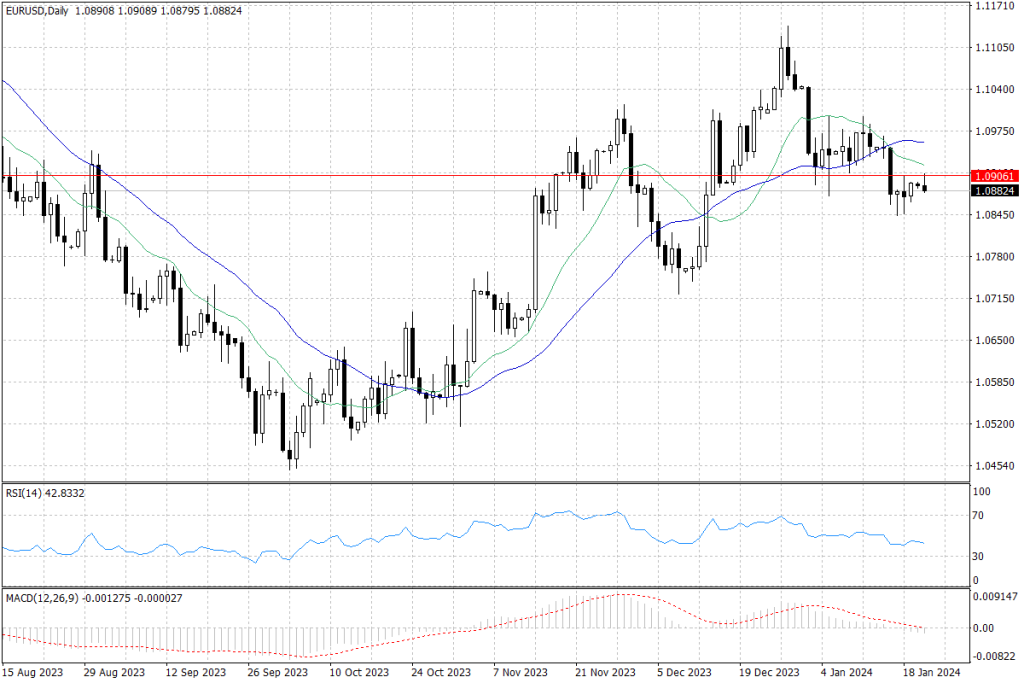The width and height of the screenshot is (1024, 683).
Task: Click the 15 Aug 2023 date axis label
Action: [x=32, y=674]
